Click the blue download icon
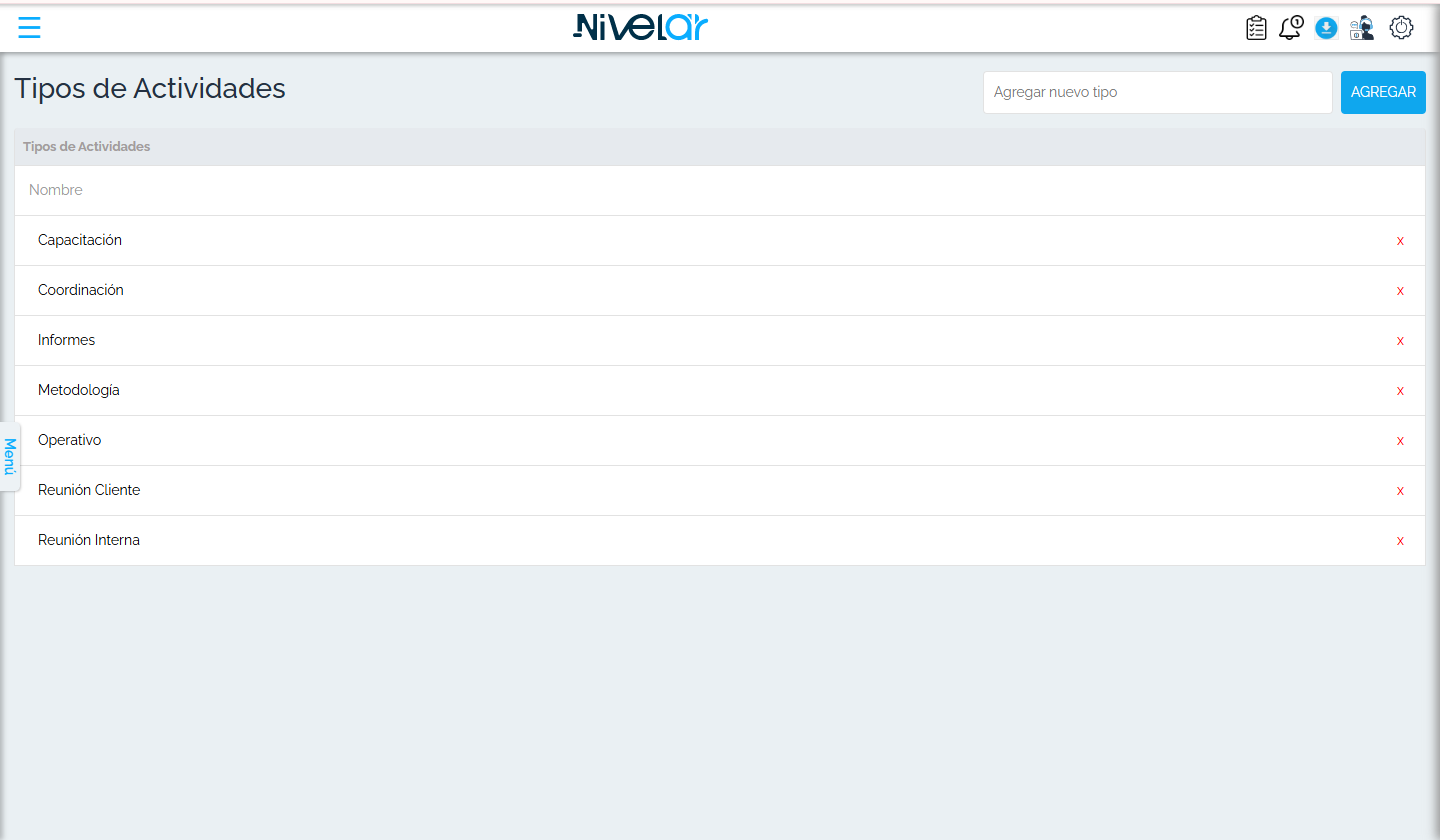Viewport: 1440px width, 840px height. pyautogui.click(x=1326, y=28)
